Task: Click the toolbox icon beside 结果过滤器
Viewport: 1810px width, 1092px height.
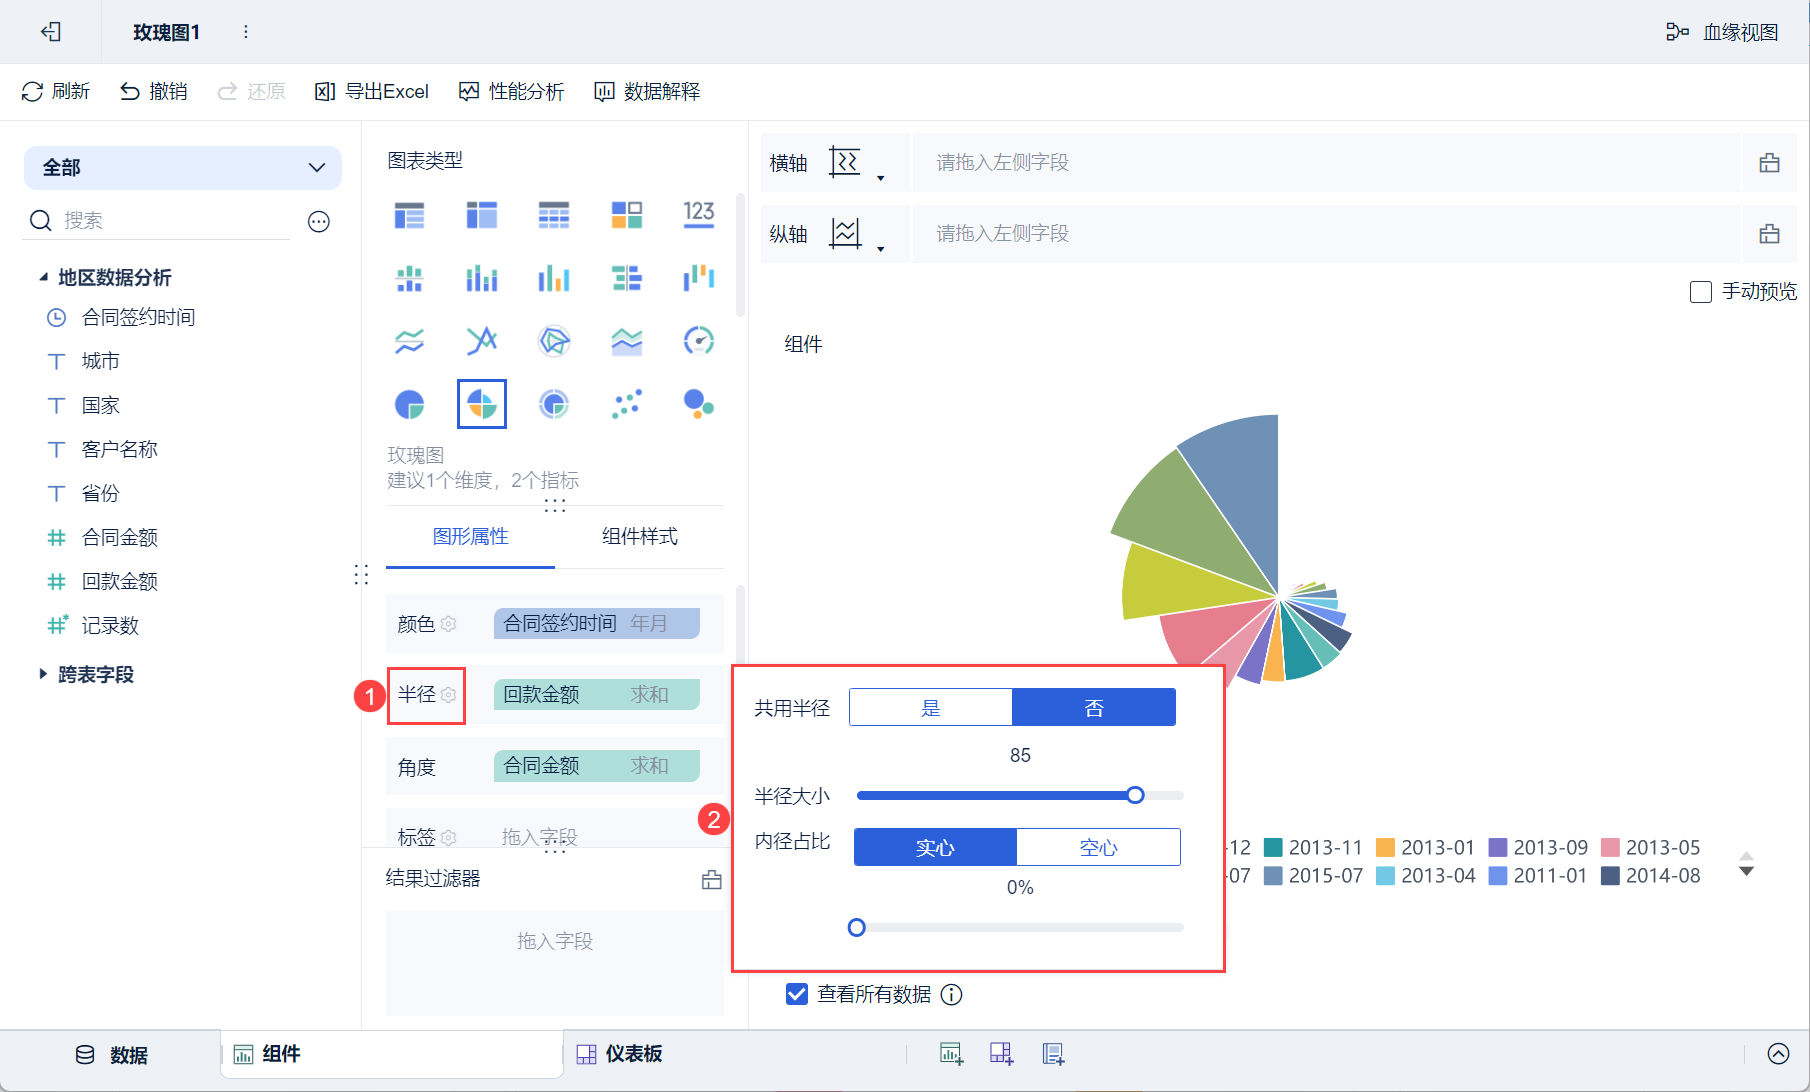Action: [x=712, y=880]
